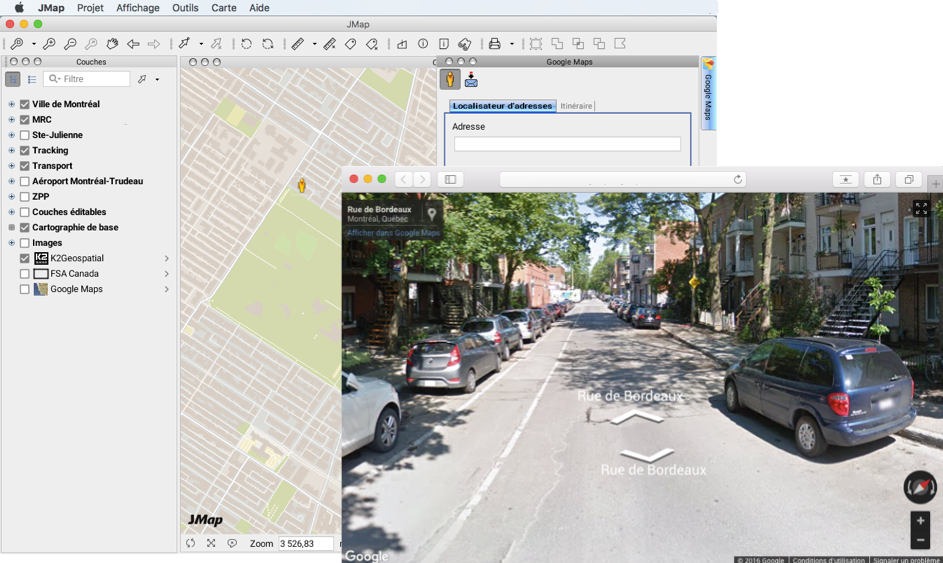Image resolution: width=943 pixels, height=563 pixels.
Task: Toggle the Tracking layer checkbox
Action: [x=25, y=150]
